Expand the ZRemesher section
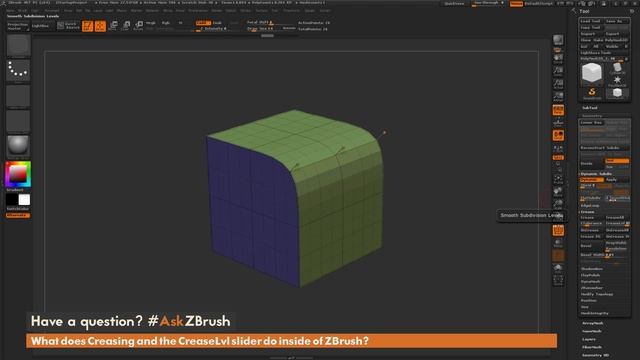640x360 pixels. (592, 288)
